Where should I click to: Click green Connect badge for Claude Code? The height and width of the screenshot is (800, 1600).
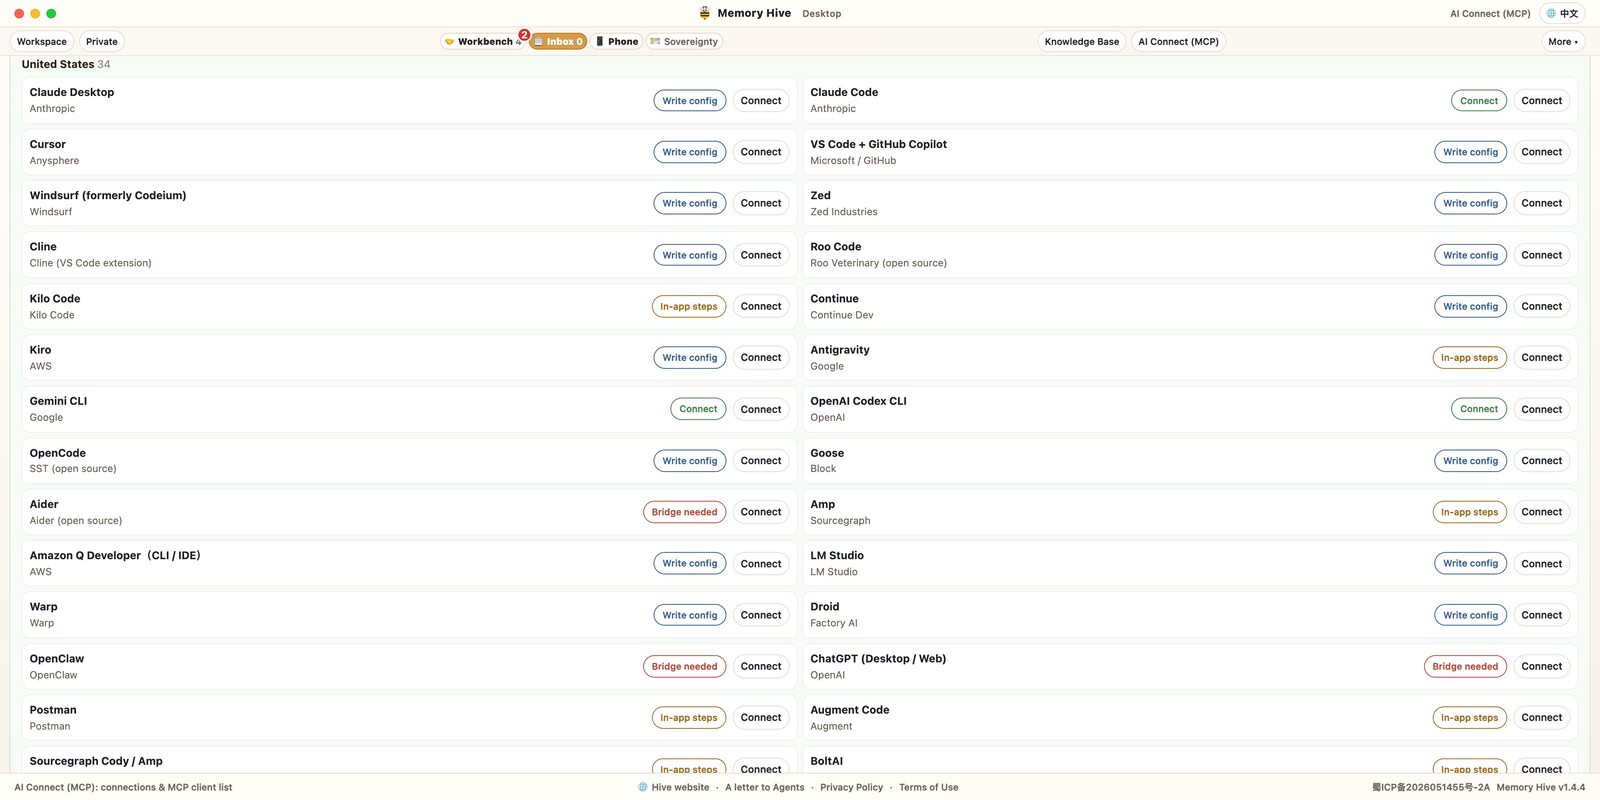[x=1479, y=101]
